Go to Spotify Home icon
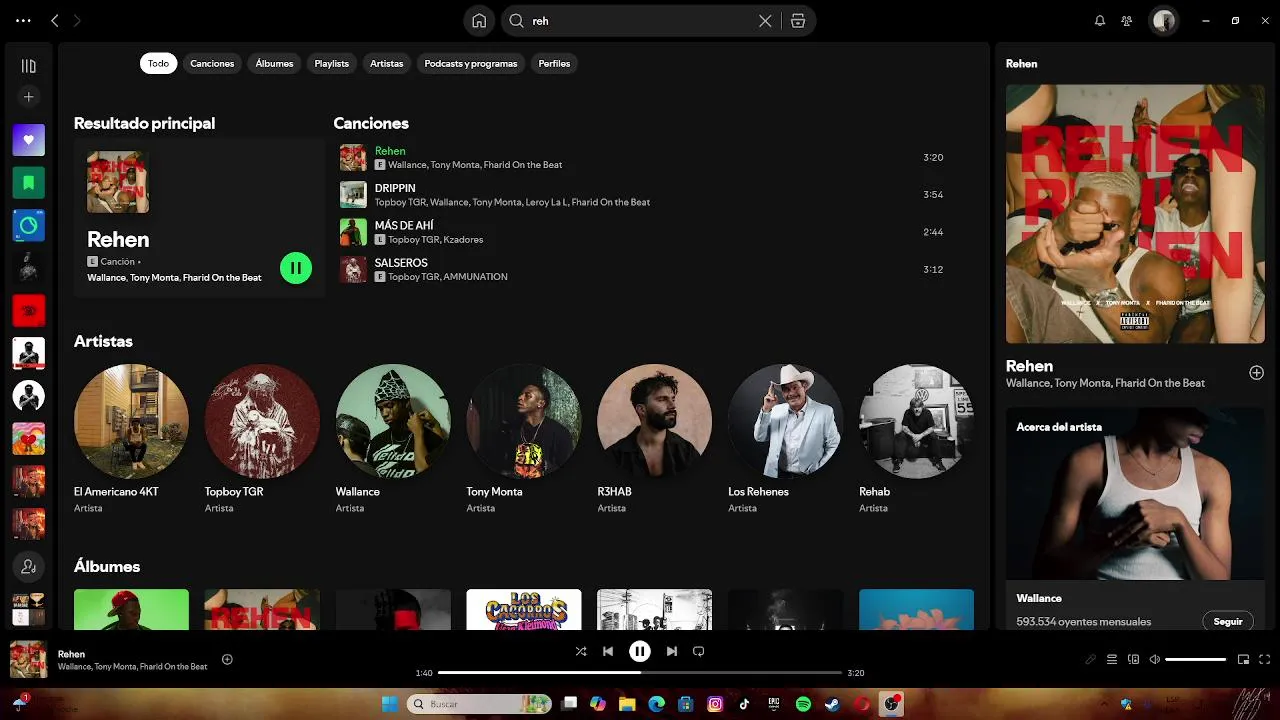This screenshot has height=720, width=1280. 480,21
